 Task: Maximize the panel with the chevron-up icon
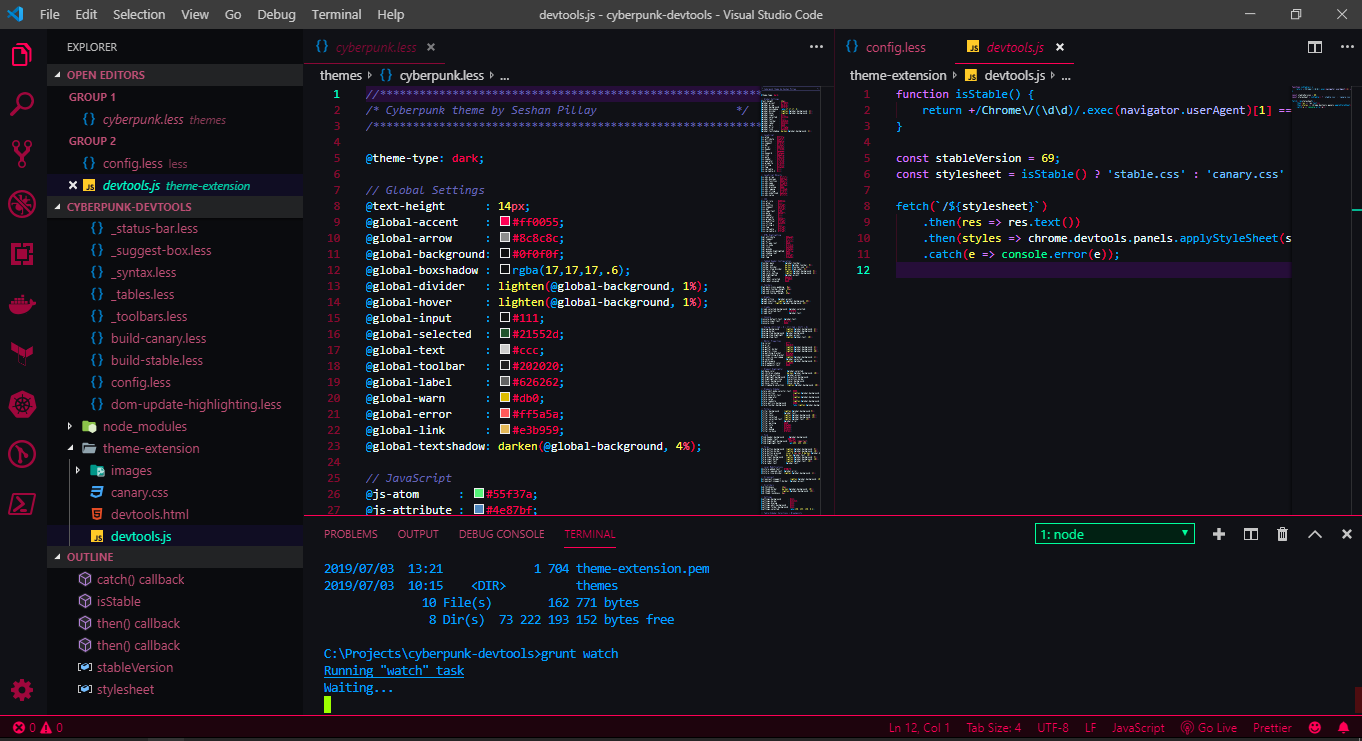pyautogui.click(x=1315, y=534)
